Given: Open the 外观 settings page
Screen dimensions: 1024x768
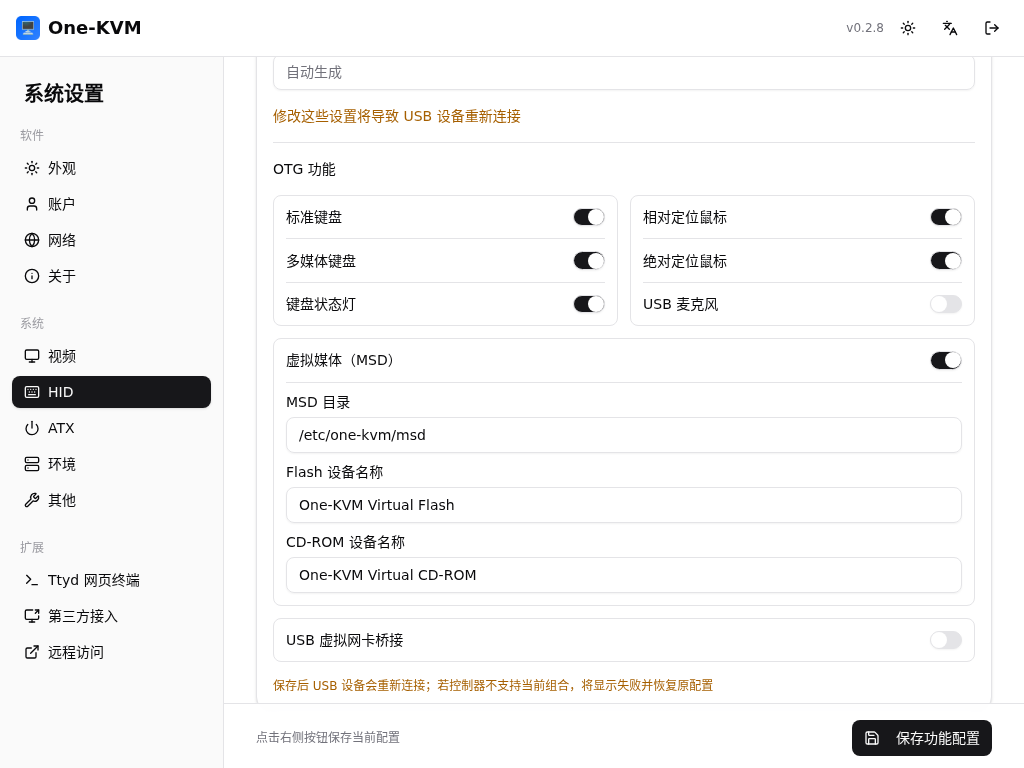Looking at the screenshot, I should click(x=112, y=168).
